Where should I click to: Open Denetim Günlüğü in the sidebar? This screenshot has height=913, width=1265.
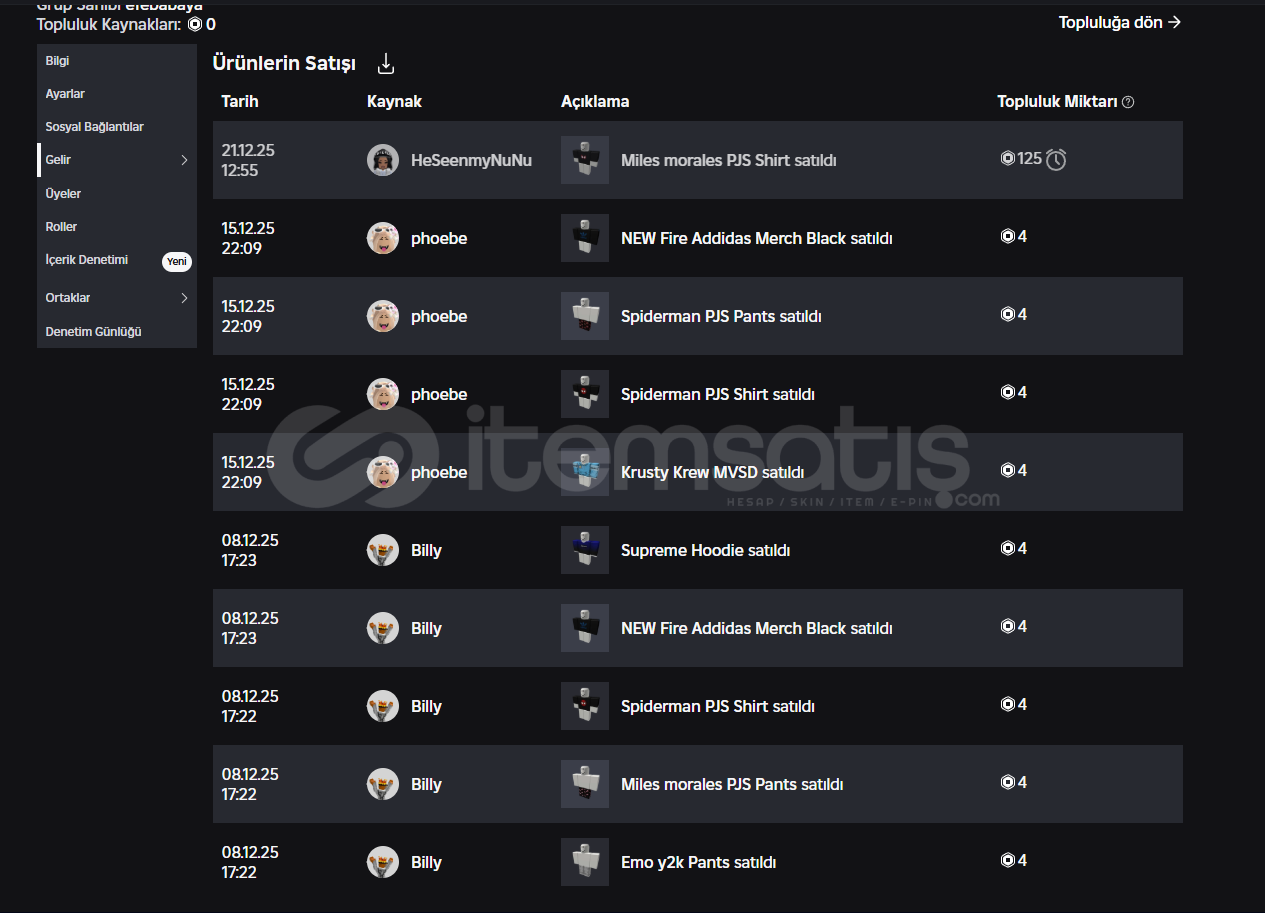coord(93,332)
